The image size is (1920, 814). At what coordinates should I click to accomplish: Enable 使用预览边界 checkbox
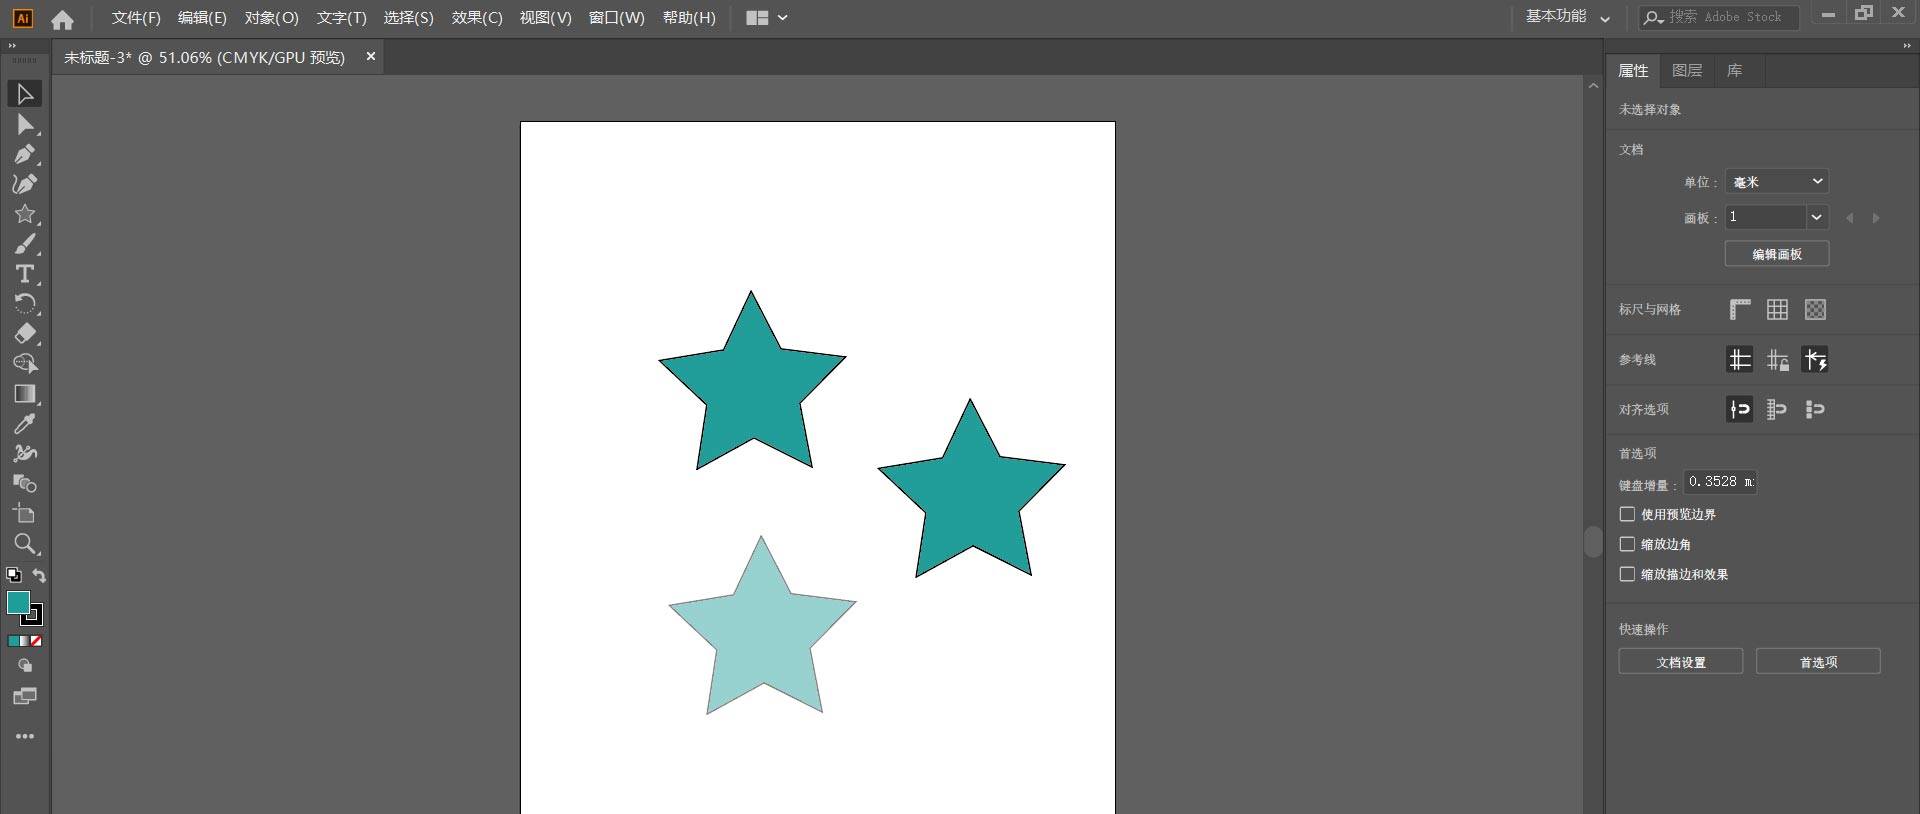pos(1627,514)
